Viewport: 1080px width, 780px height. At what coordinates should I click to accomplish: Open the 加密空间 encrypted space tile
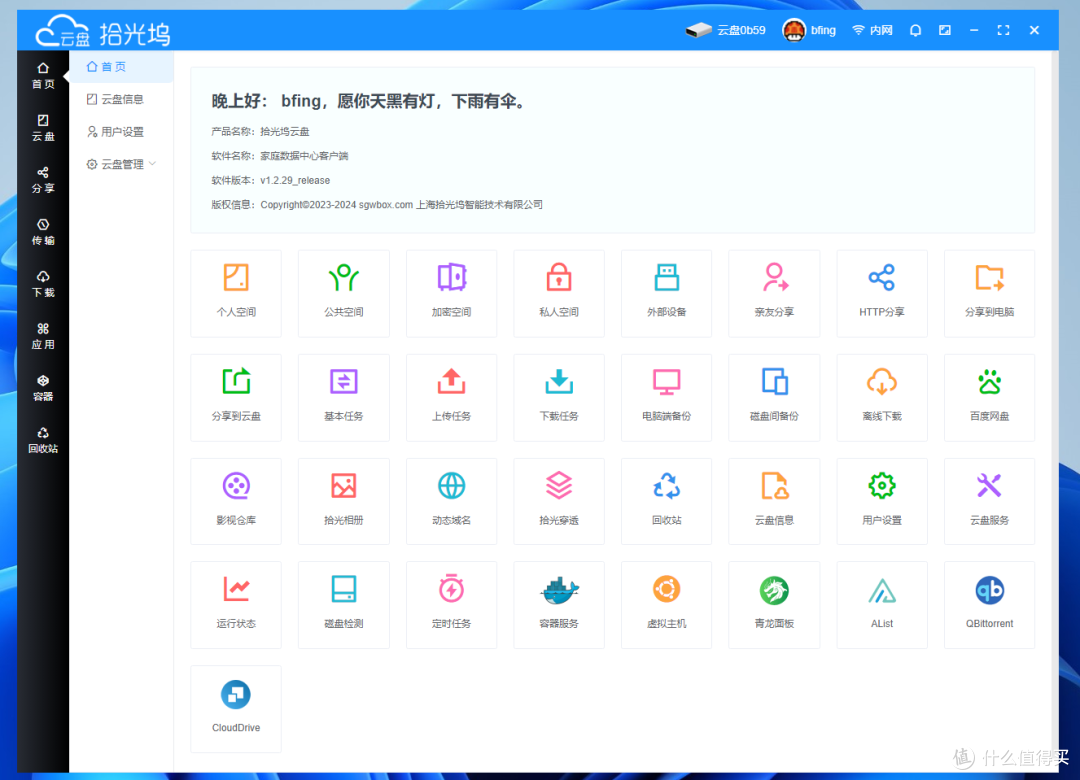[x=451, y=293]
